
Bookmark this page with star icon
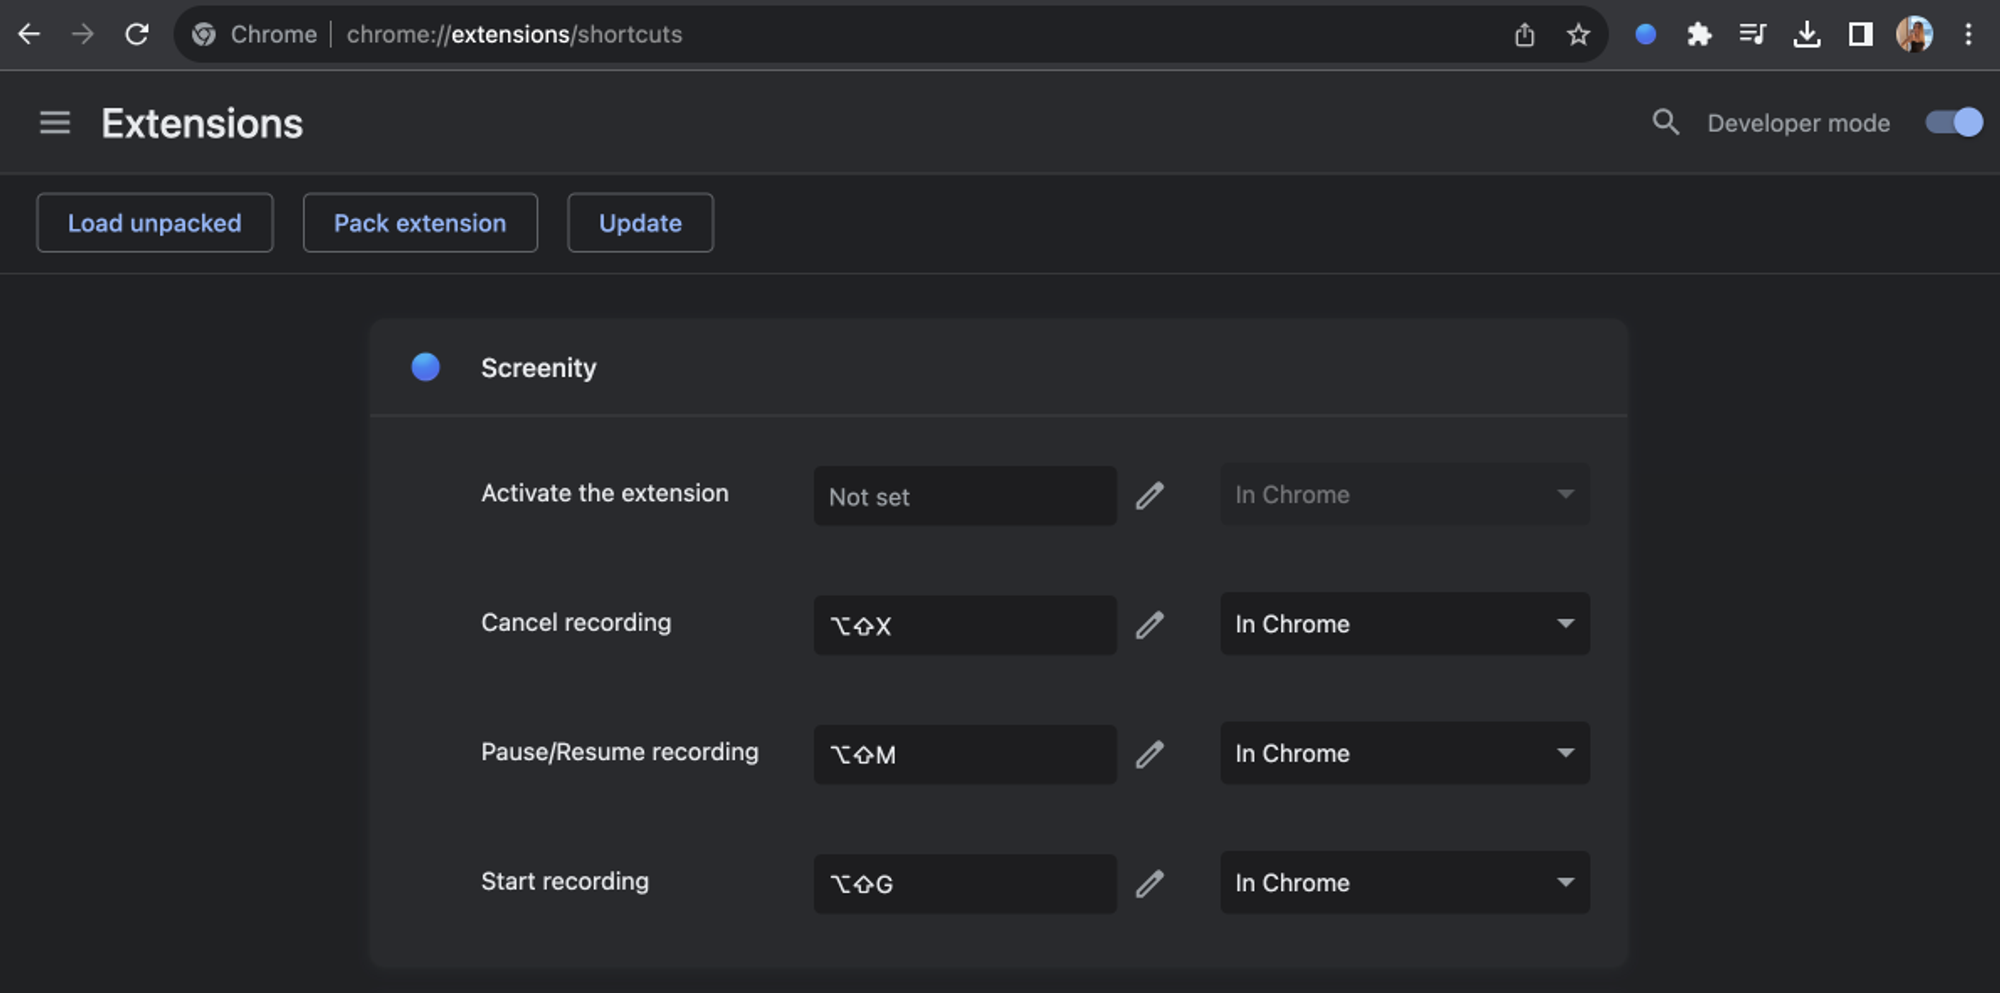[1578, 35]
